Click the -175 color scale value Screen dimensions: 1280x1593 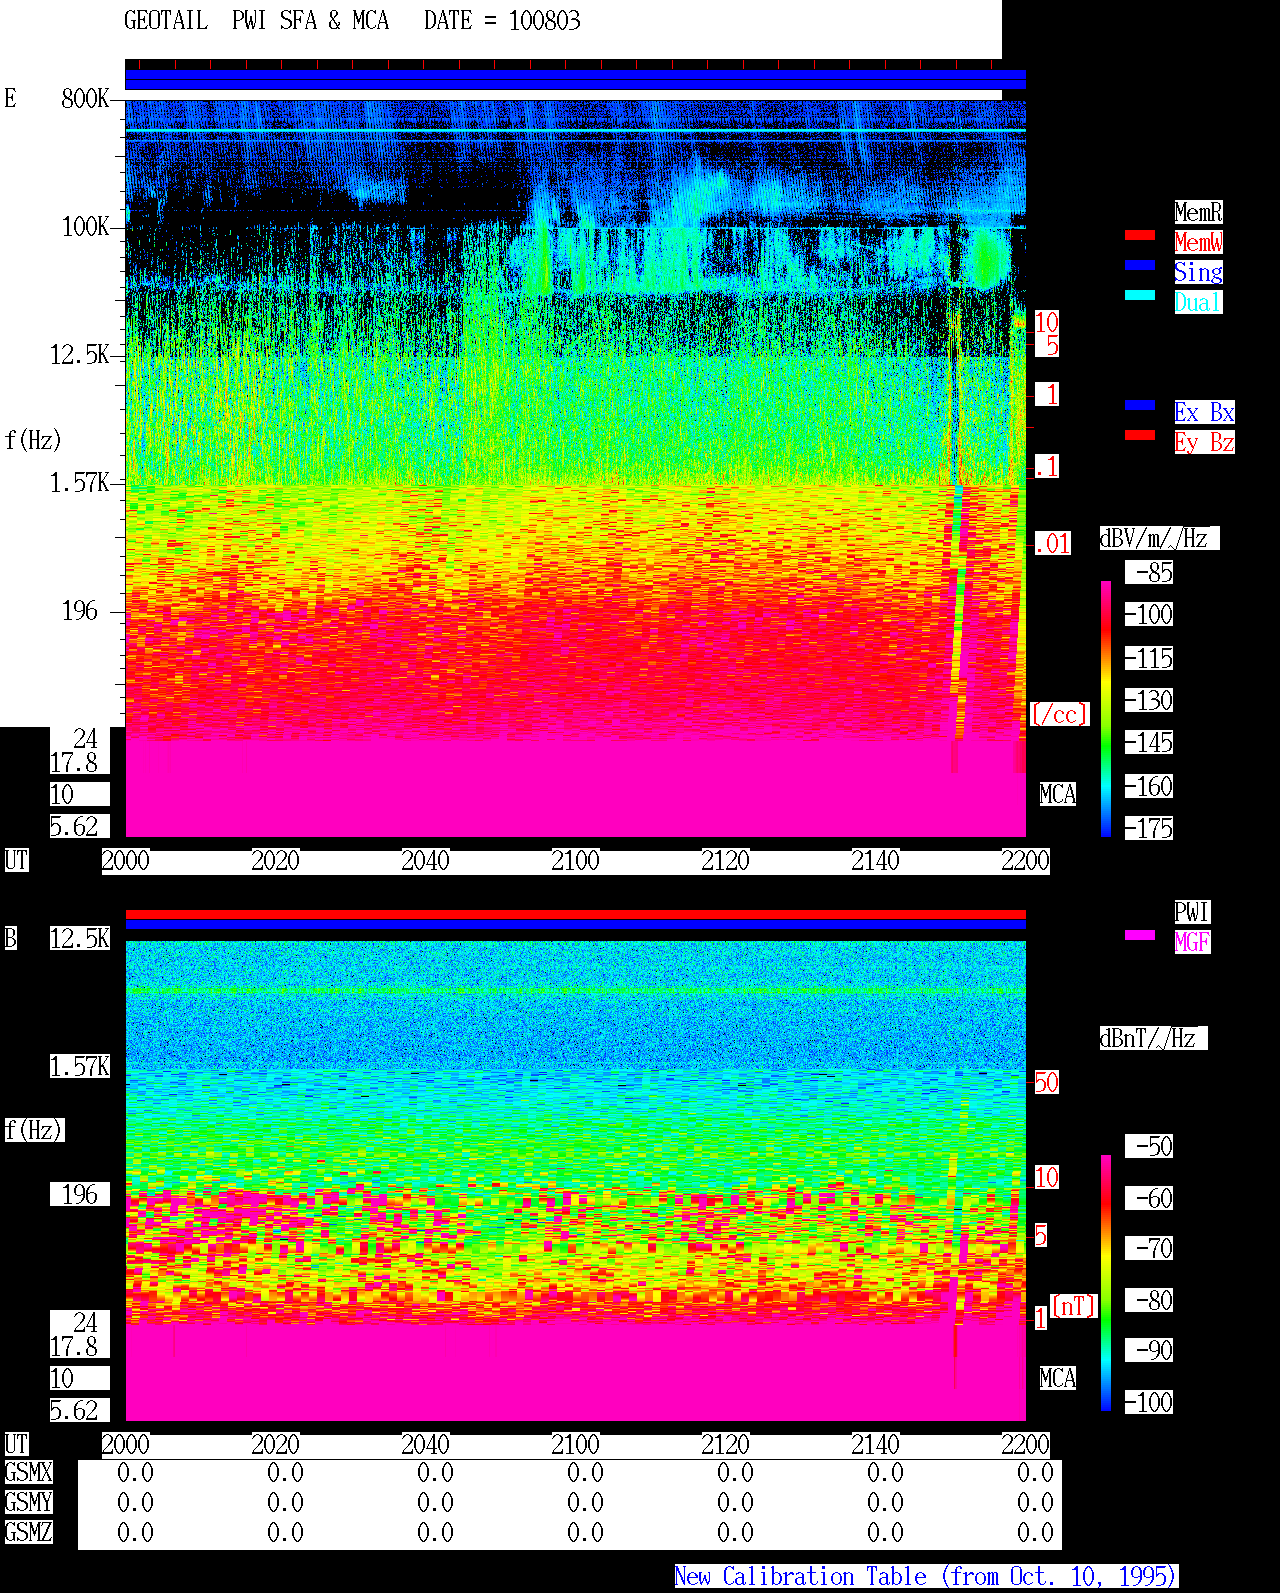click(x=1150, y=828)
